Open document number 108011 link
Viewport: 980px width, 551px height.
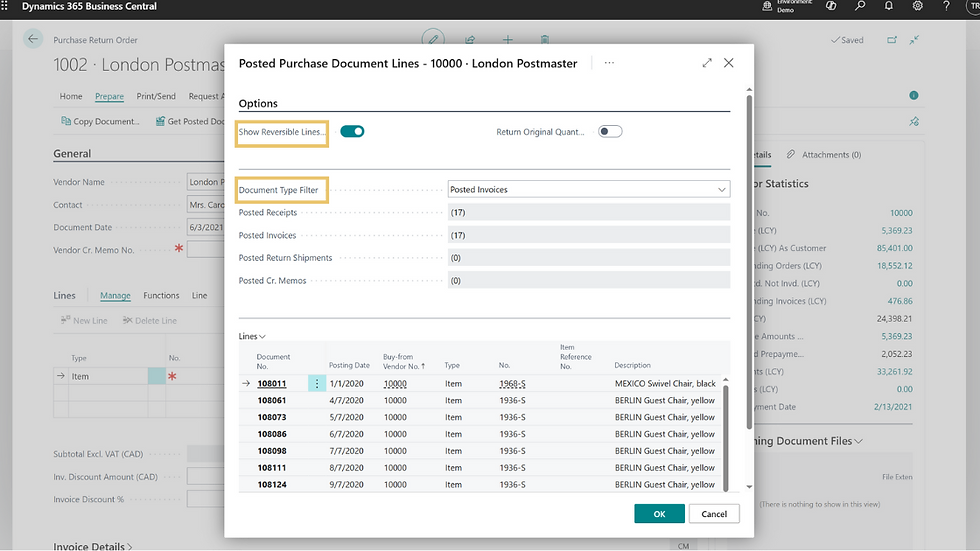click(272, 384)
